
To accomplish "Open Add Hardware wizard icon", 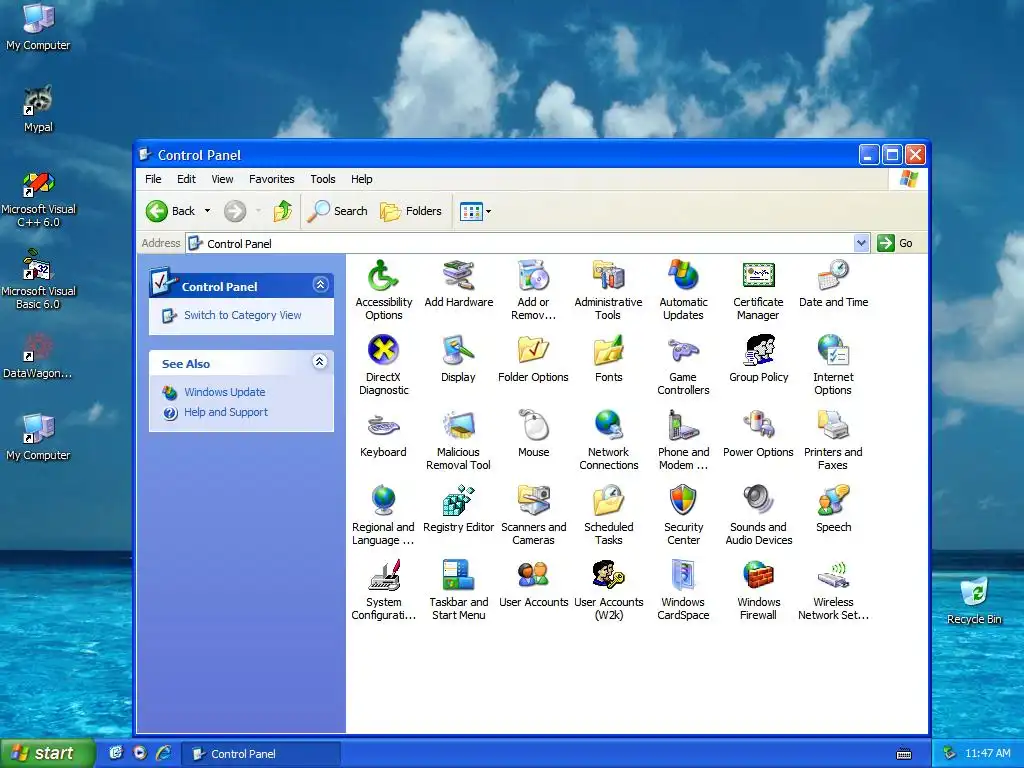I will coord(458,276).
